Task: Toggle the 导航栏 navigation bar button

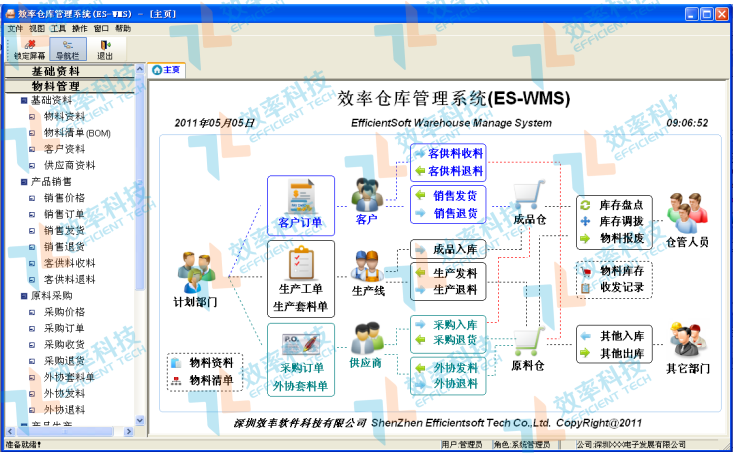Action: pyautogui.click(x=66, y=44)
